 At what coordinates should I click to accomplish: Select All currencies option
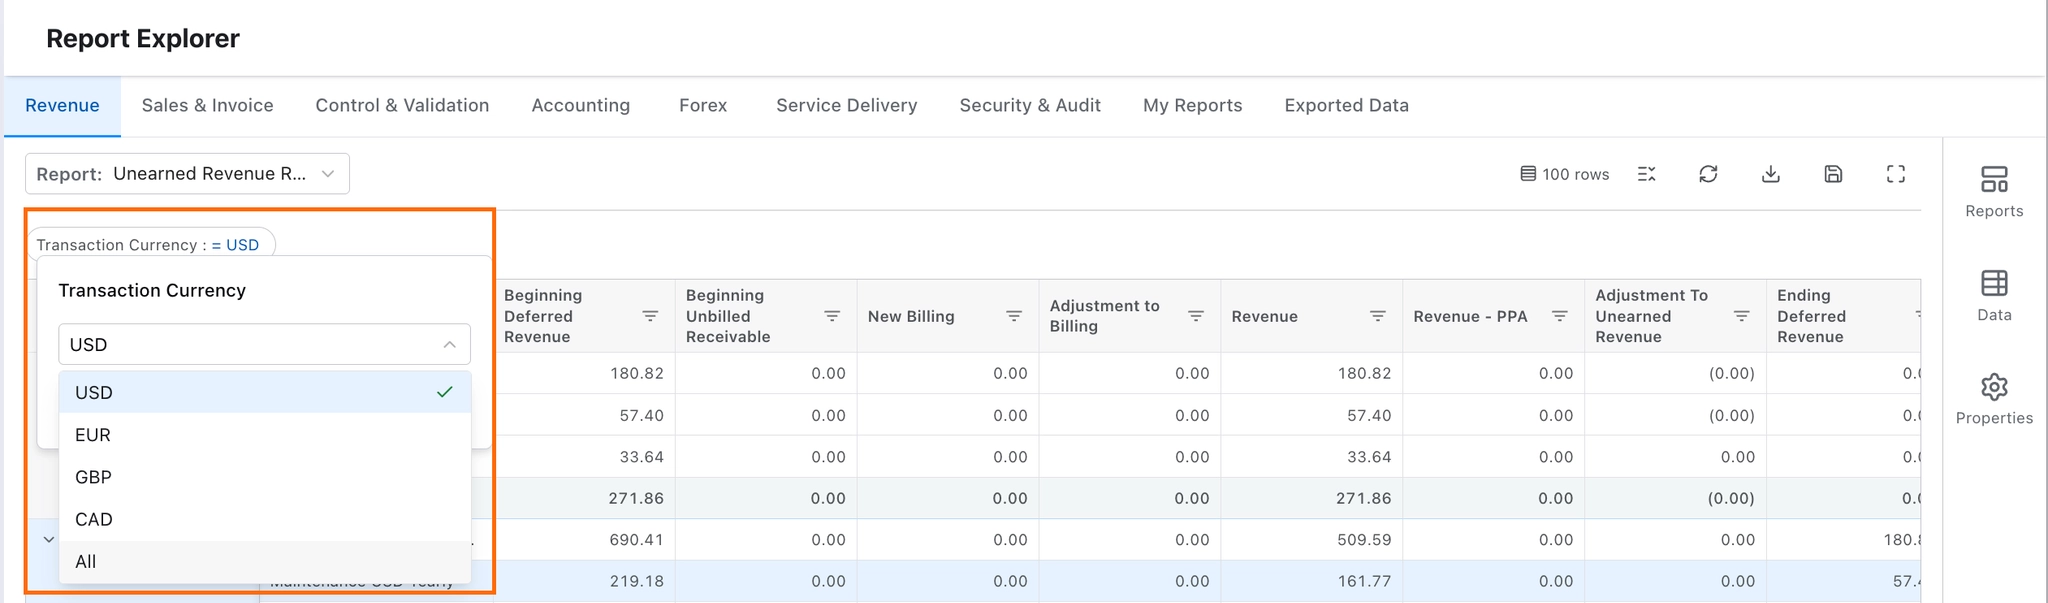[264, 561]
